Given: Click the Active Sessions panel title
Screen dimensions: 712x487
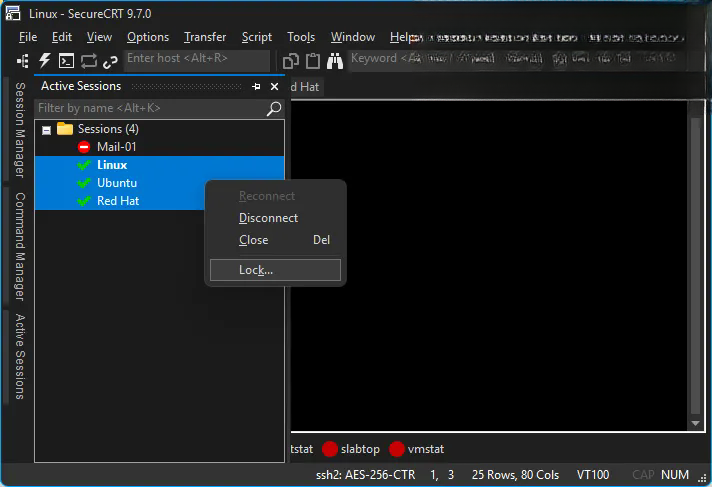Looking at the screenshot, I should pyautogui.click(x=81, y=86).
